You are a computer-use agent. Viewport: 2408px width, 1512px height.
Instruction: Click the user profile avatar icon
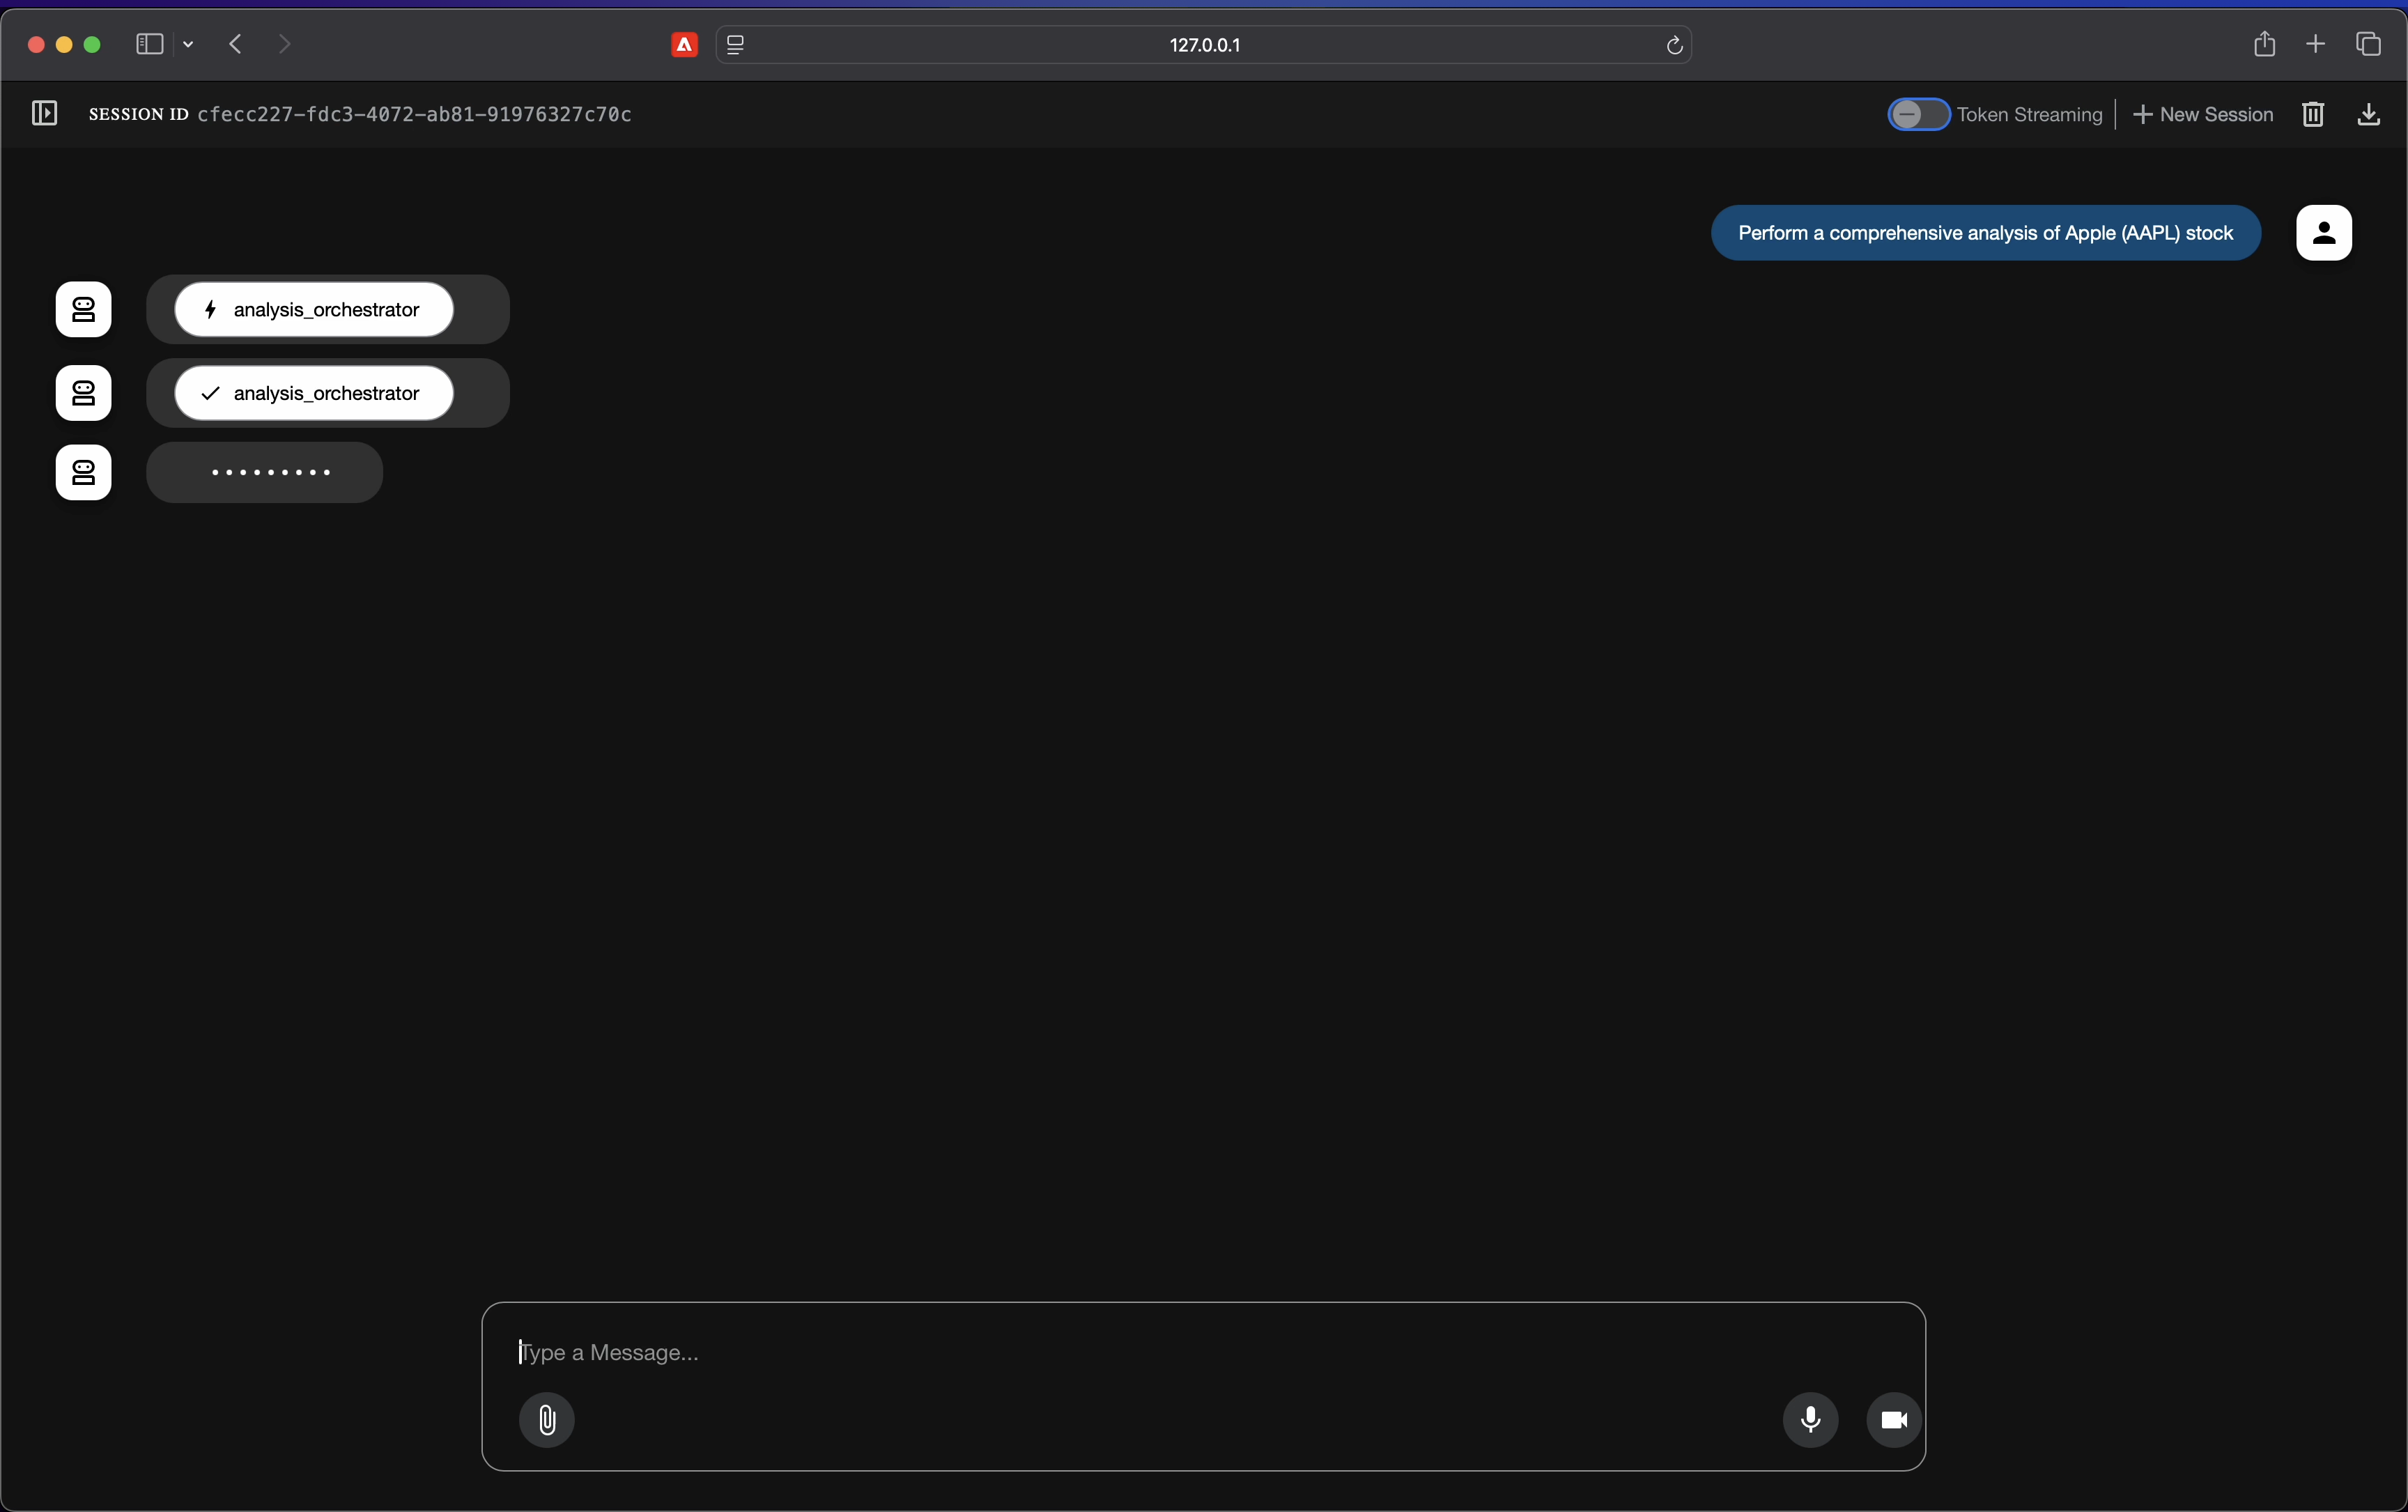pyautogui.click(x=2323, y=233)
